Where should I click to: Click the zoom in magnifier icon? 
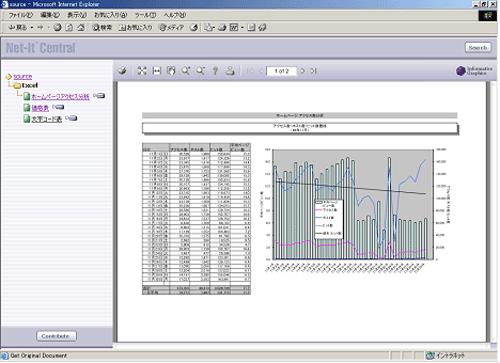(186, 71)
